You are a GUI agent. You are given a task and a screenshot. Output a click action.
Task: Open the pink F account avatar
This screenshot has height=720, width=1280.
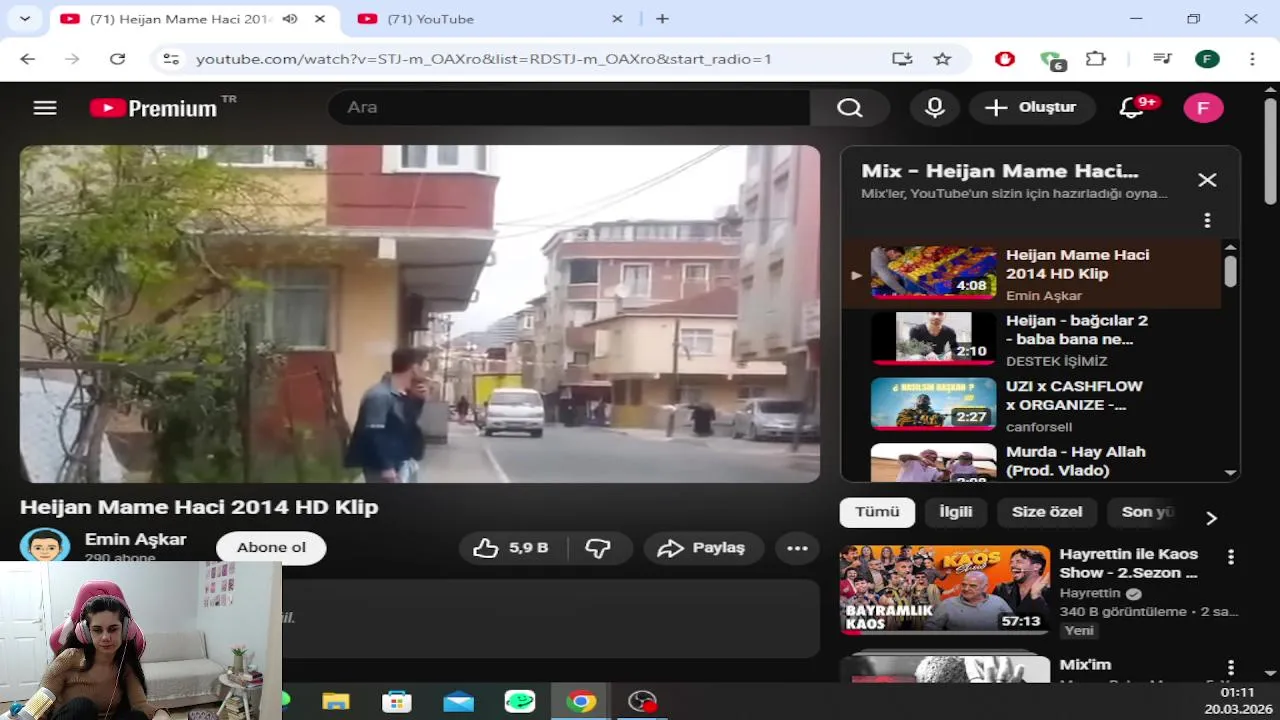click(1203, 108)
